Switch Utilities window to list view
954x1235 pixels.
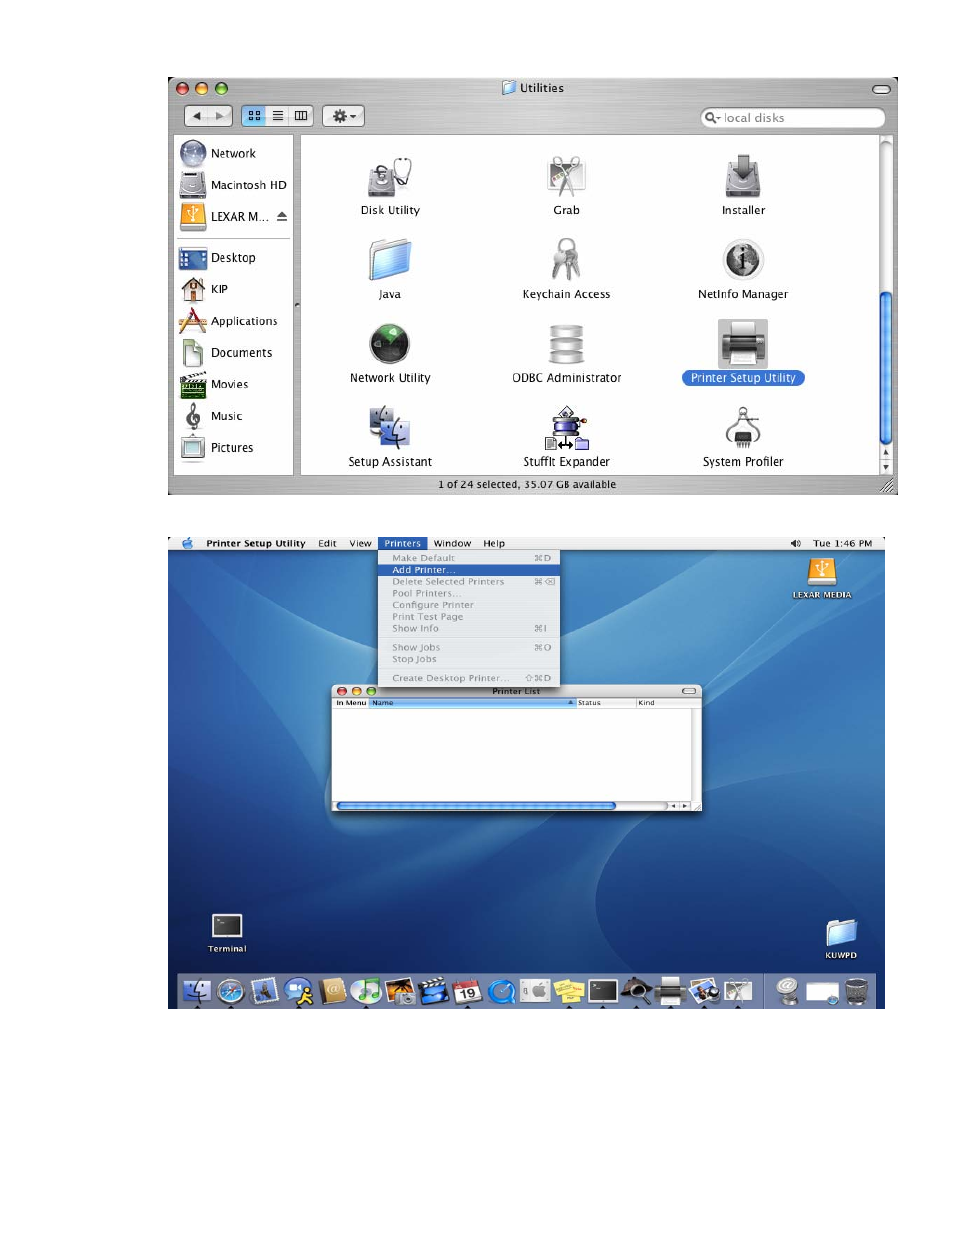(x=278, y=116)
